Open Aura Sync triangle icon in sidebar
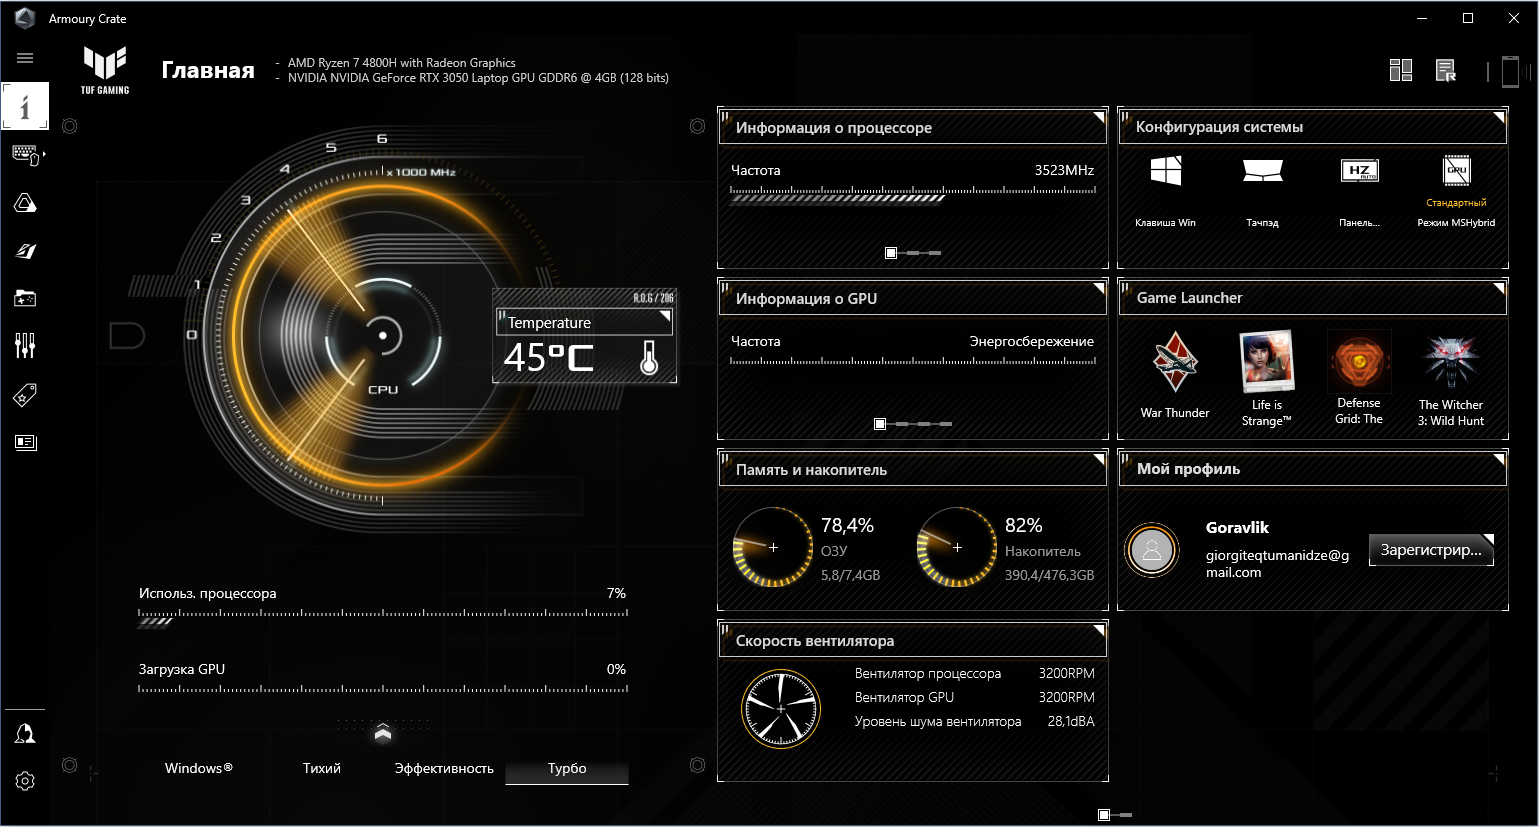 [x=25, y=203]
